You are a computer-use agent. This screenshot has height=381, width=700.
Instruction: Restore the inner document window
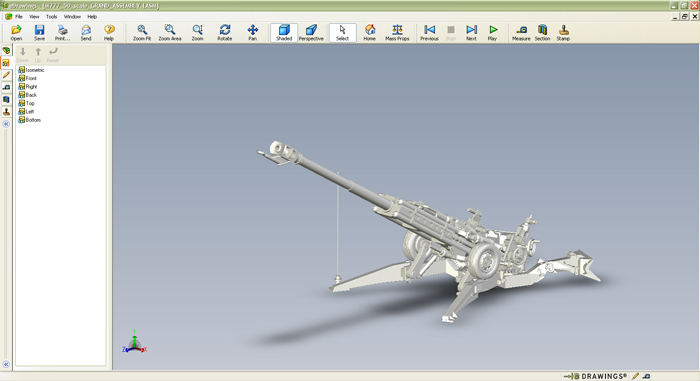(x=685, y=17)
